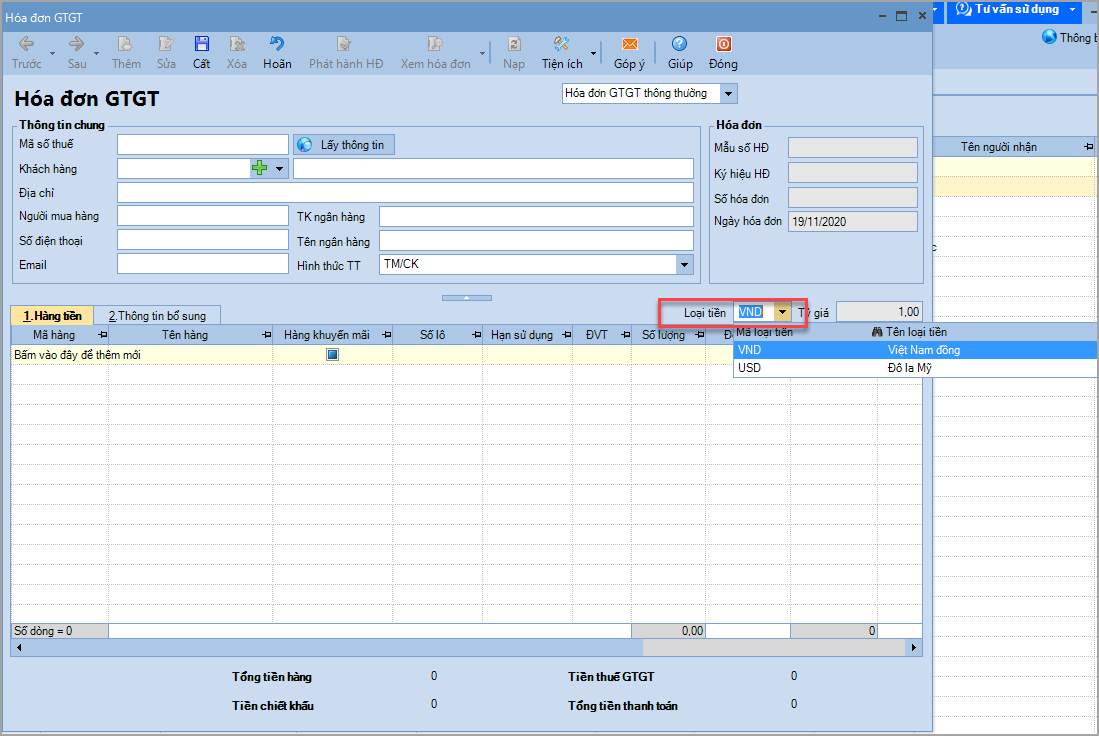Click the horizontal scrollbar right arrow
The image size is (1099, 736).
914,648
